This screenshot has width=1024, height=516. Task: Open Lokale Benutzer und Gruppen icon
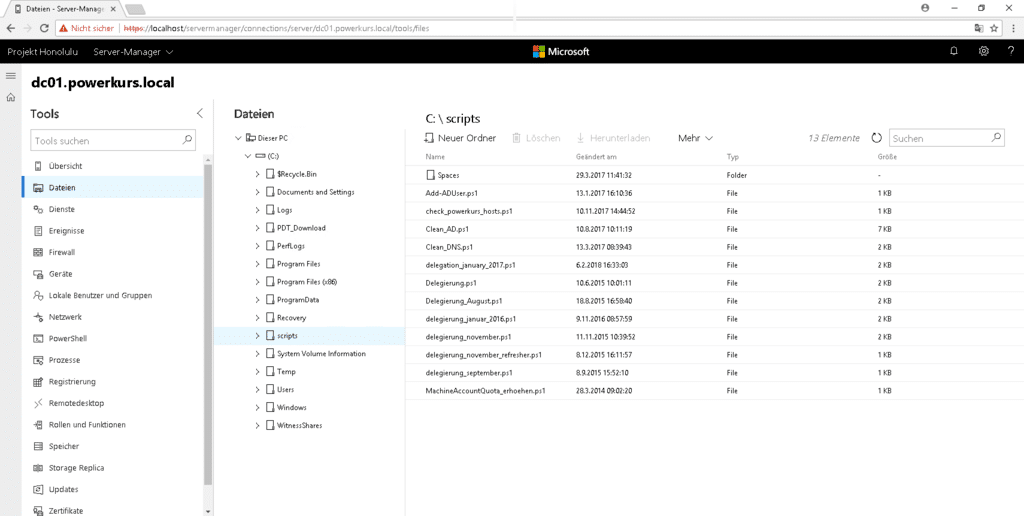tap(38, 295)
